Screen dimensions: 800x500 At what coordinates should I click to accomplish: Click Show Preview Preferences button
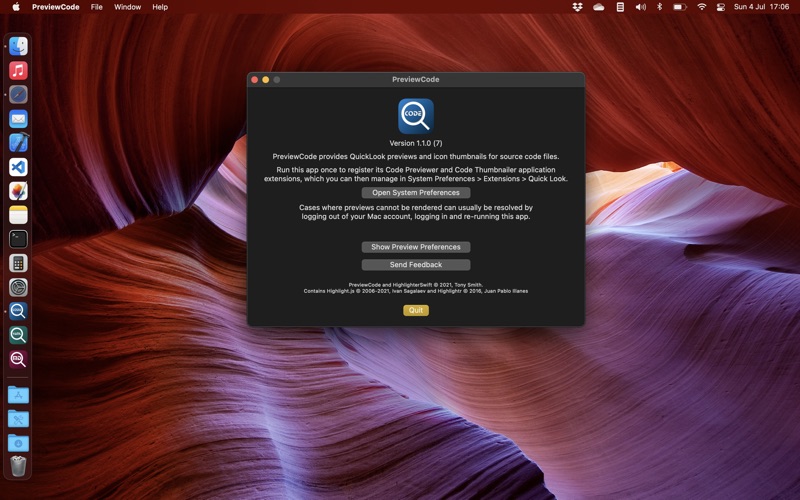point(416,247)
